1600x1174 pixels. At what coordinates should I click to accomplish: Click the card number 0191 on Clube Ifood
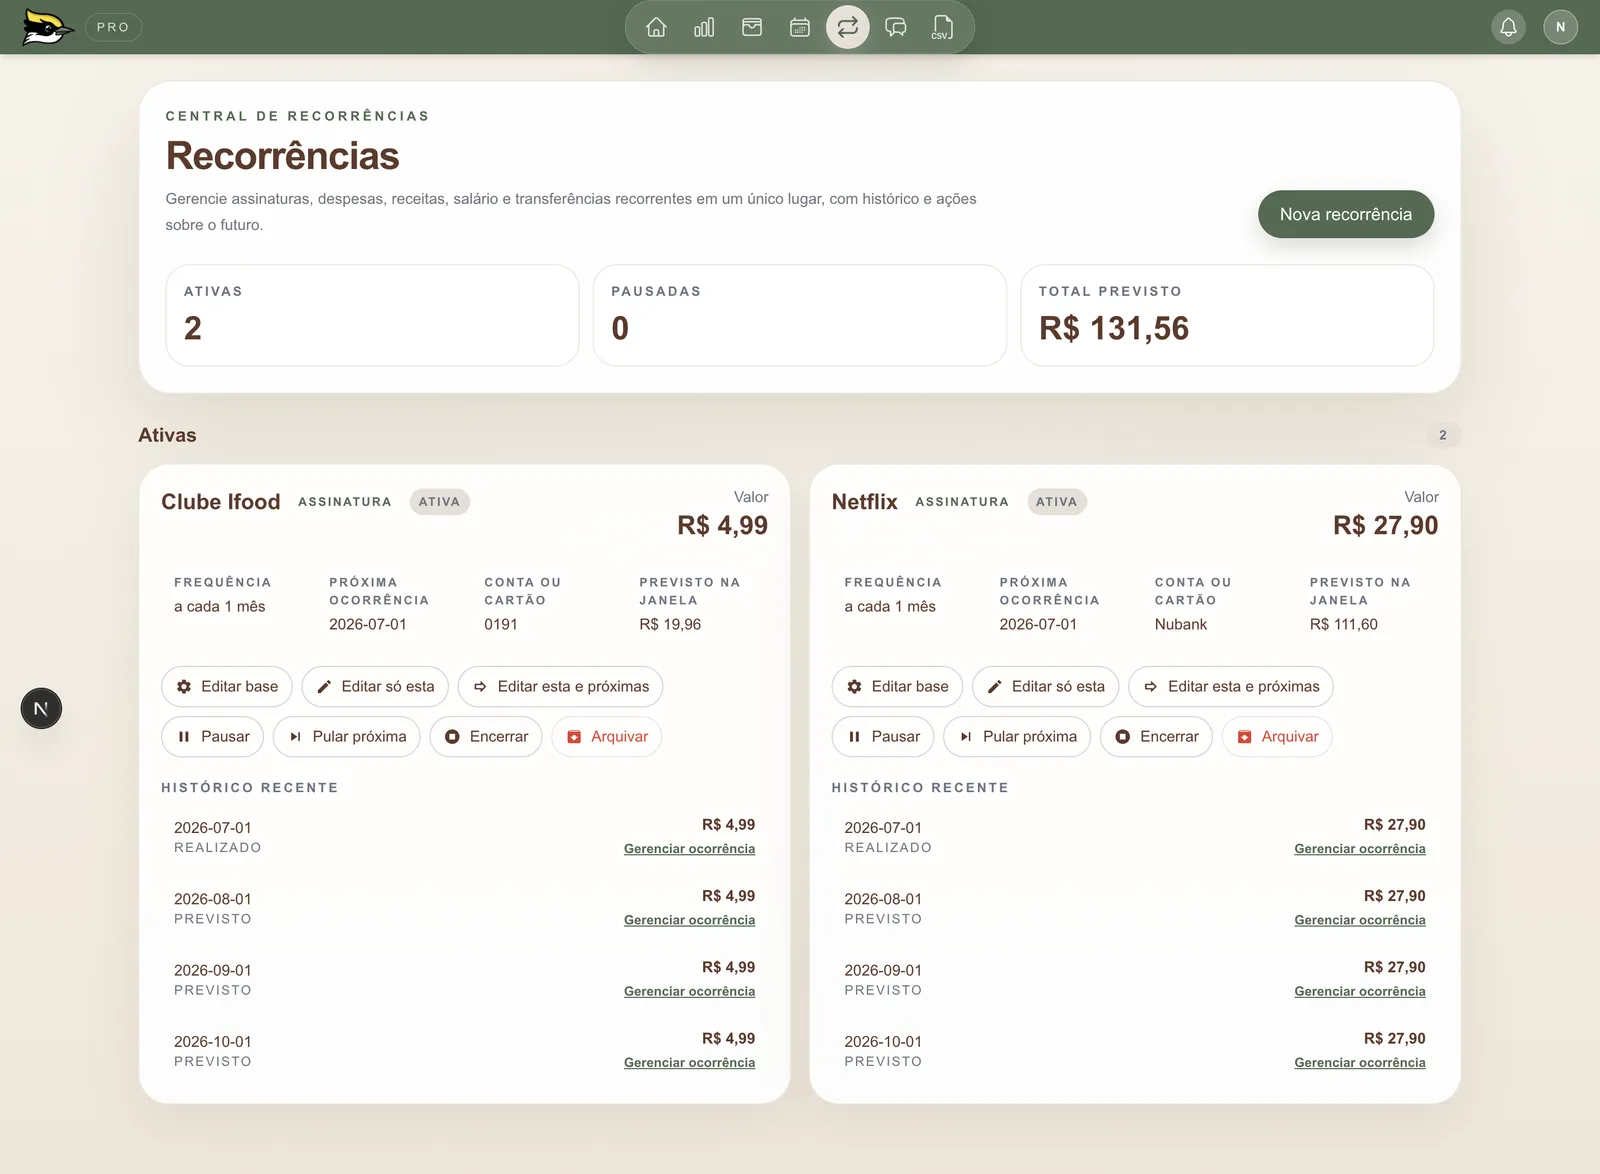tap(501, 624)
